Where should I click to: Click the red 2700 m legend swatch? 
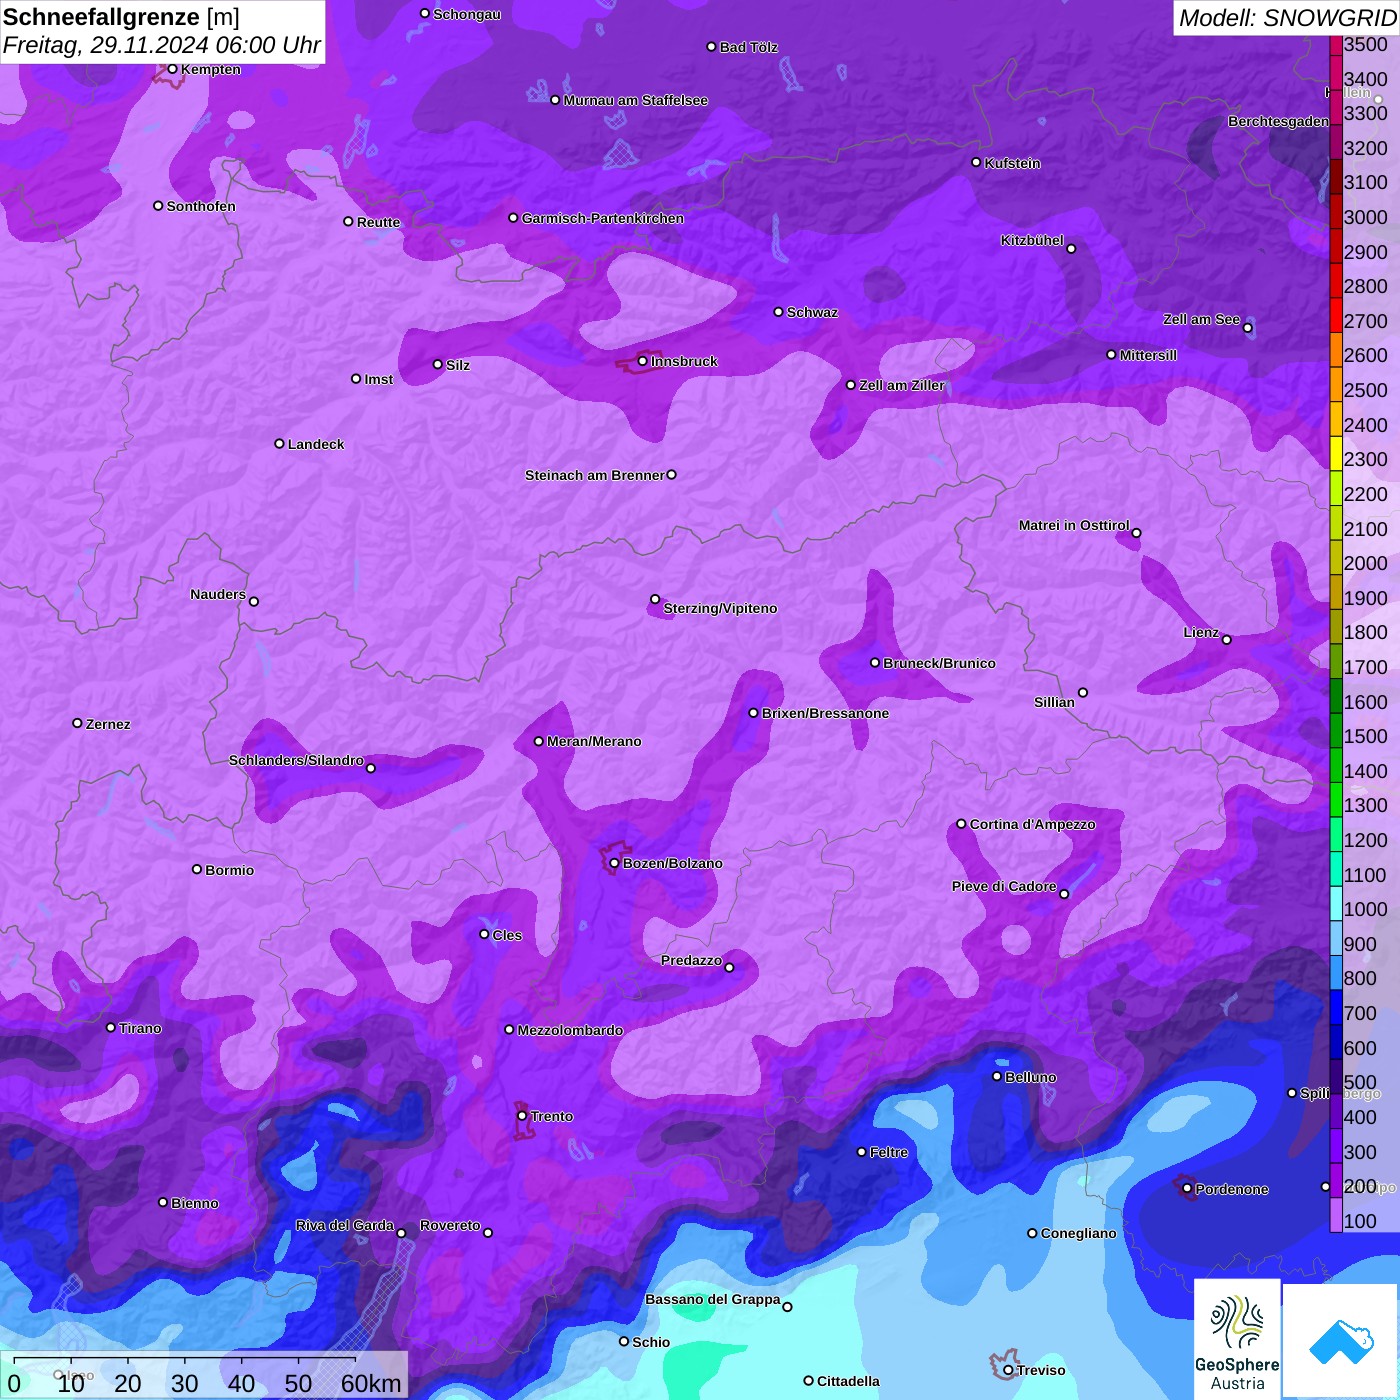(x=1335, y=314)
